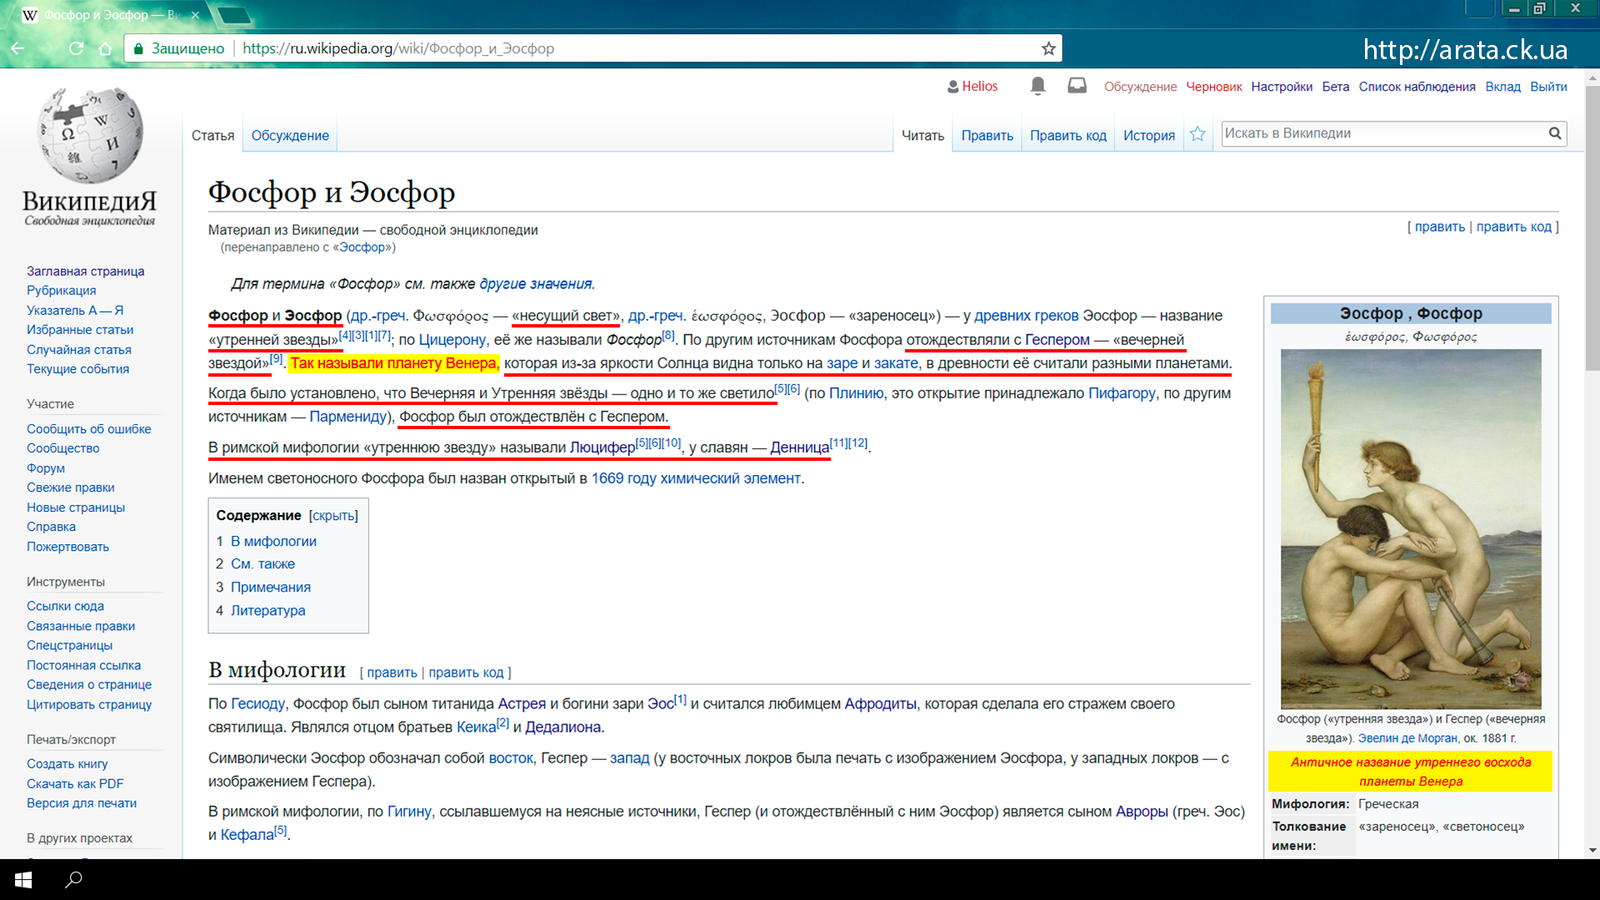Screen dimensions: 1600x900
Task: Click the search magnifier in Wikipedia search
Action: click(x=1555, y=133)
